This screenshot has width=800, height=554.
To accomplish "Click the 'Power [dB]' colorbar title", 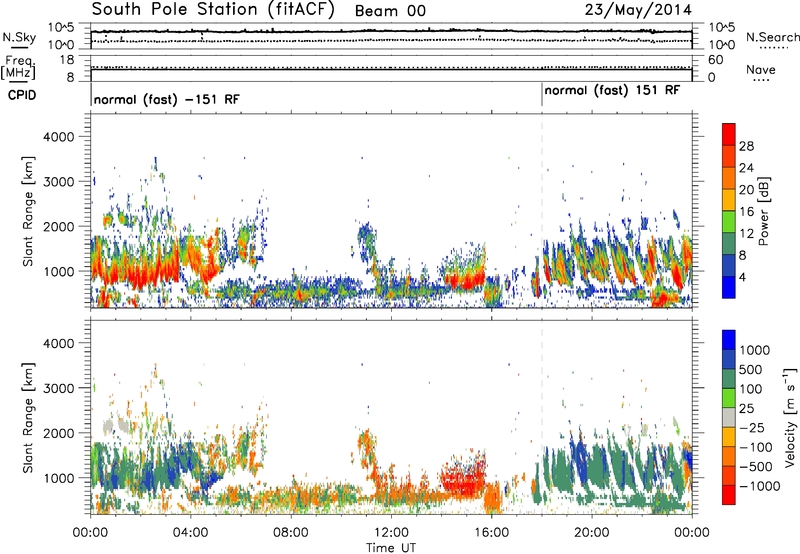I will 763,211.
